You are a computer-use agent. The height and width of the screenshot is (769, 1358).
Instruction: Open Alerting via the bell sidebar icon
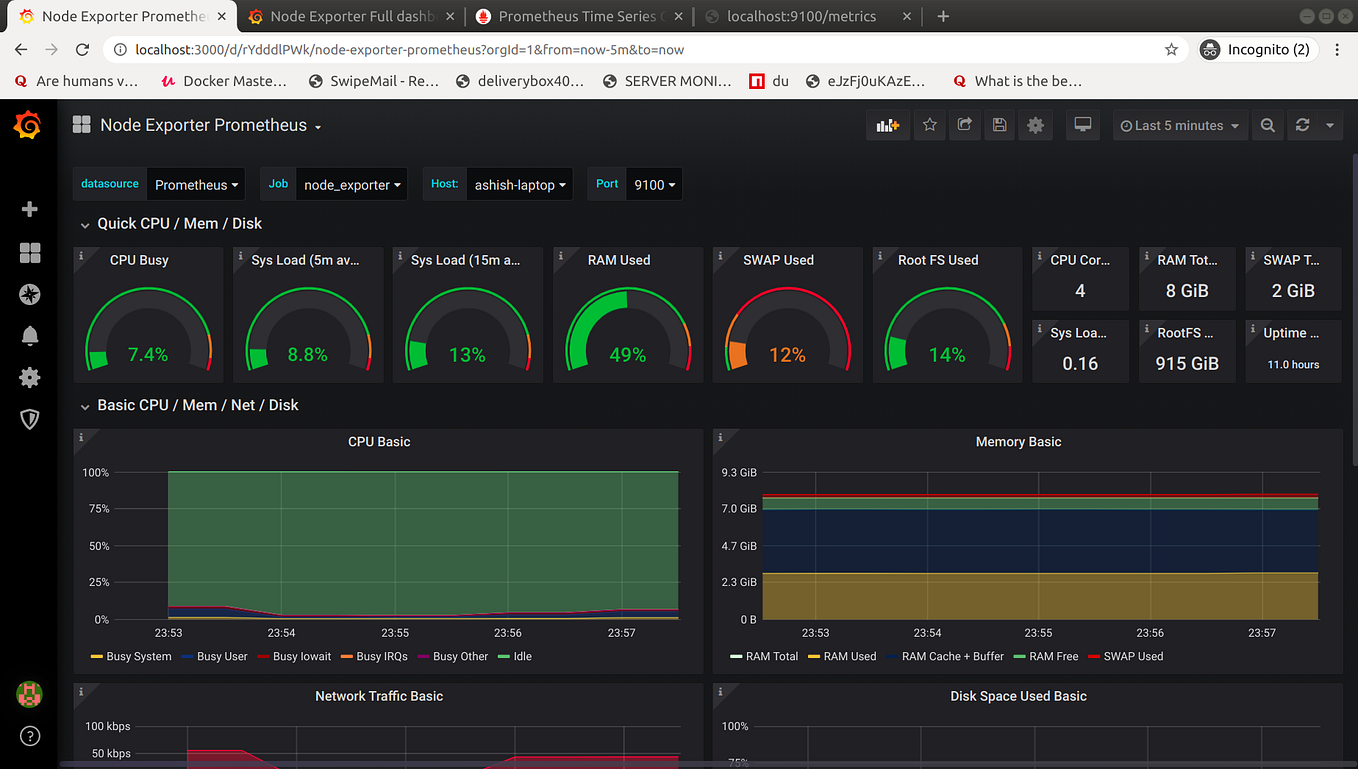[29, 335]
